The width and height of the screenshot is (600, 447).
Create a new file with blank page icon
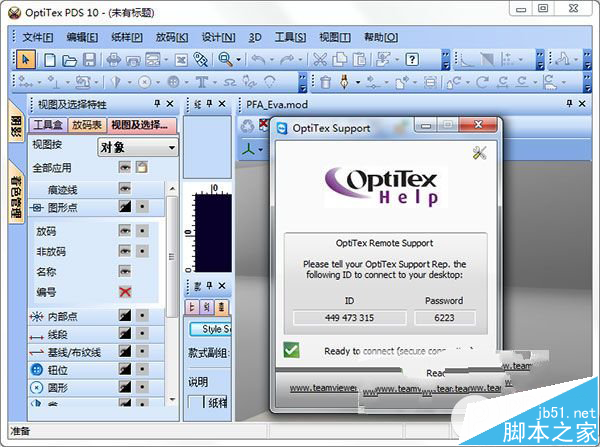50,60
